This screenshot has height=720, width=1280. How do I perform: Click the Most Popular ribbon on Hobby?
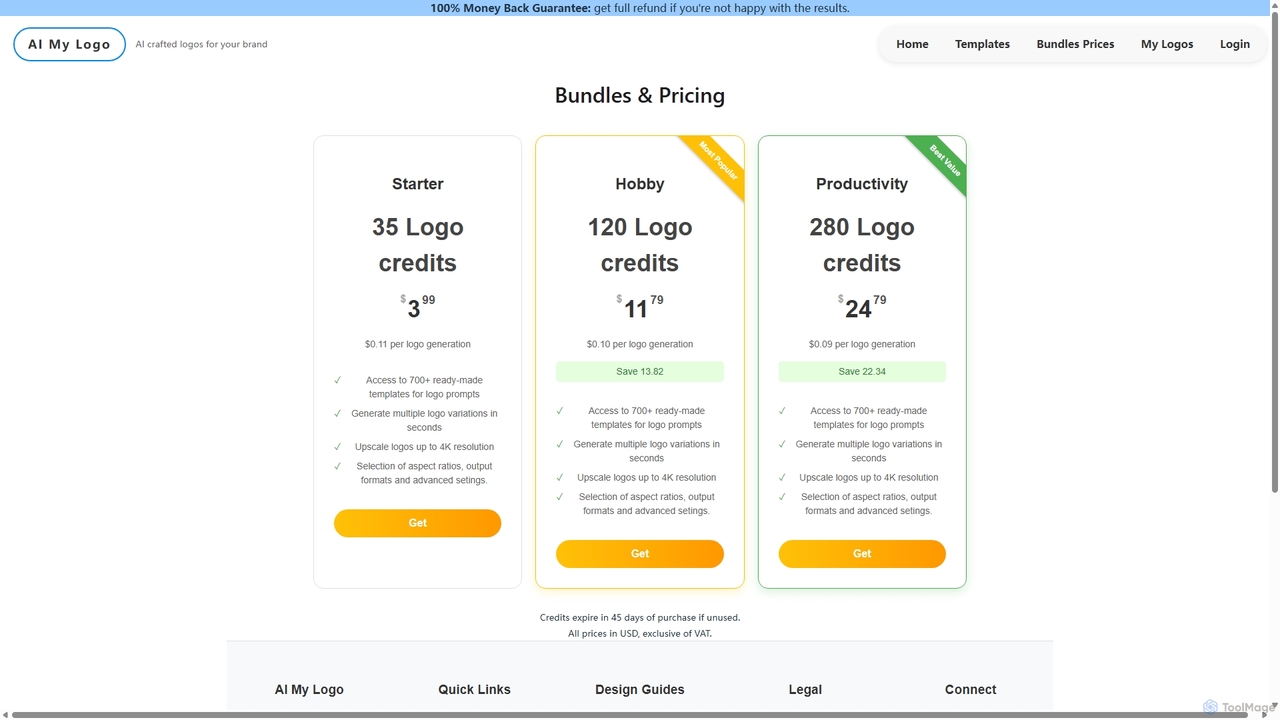tap(718, 161)
